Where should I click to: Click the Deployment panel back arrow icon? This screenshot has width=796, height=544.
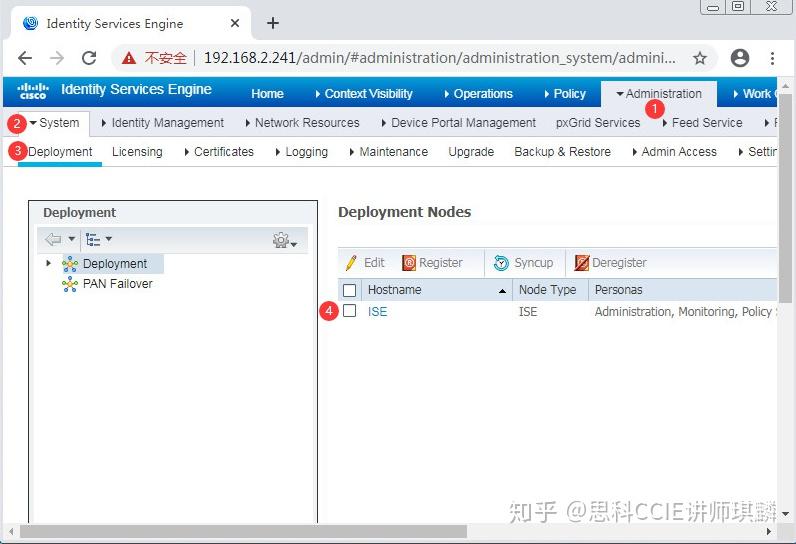(x=53, y=239)
